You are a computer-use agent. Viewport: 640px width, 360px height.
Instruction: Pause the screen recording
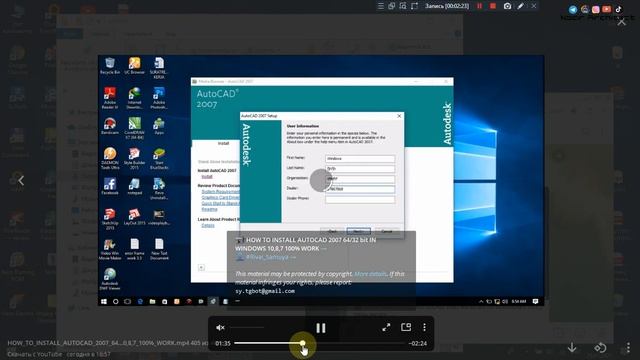click(480, 6)
